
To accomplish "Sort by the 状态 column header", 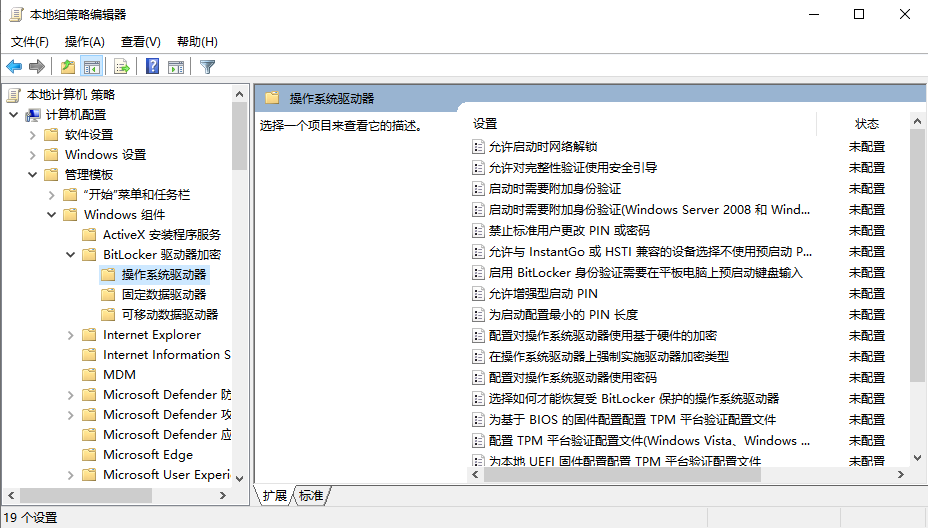I will click(x=866, y=124).
